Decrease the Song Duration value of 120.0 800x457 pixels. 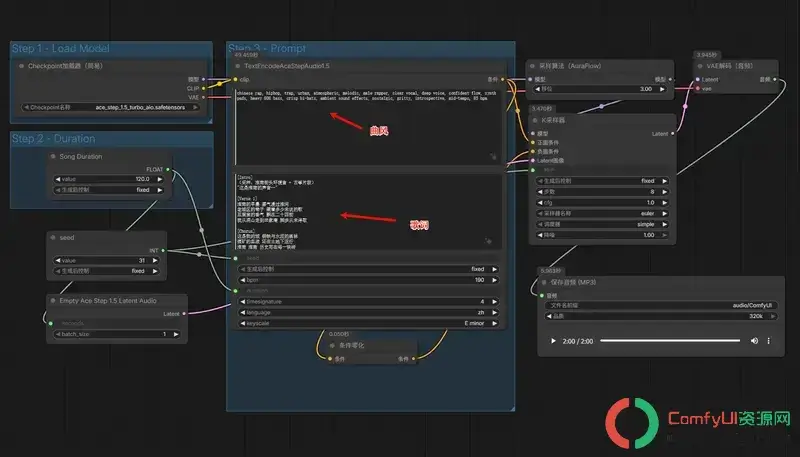point(58,179)
